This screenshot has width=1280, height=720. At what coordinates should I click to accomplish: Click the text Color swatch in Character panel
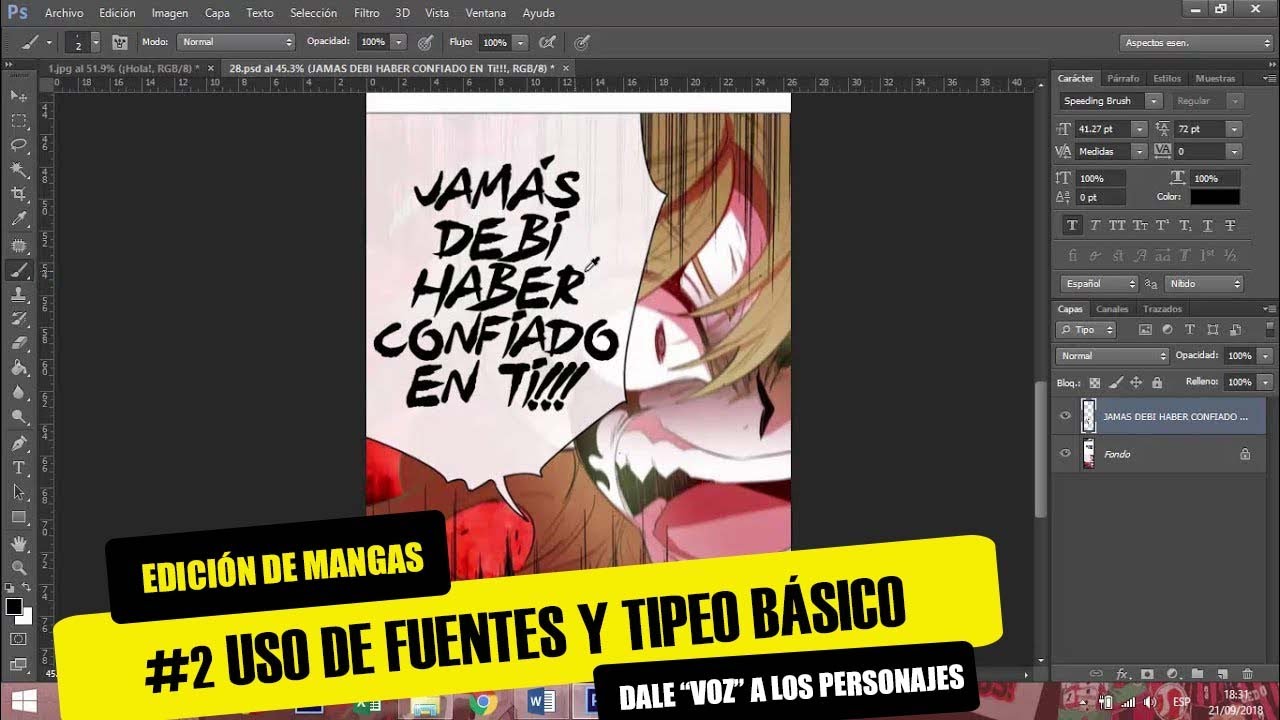click(x=1215, y=198)
